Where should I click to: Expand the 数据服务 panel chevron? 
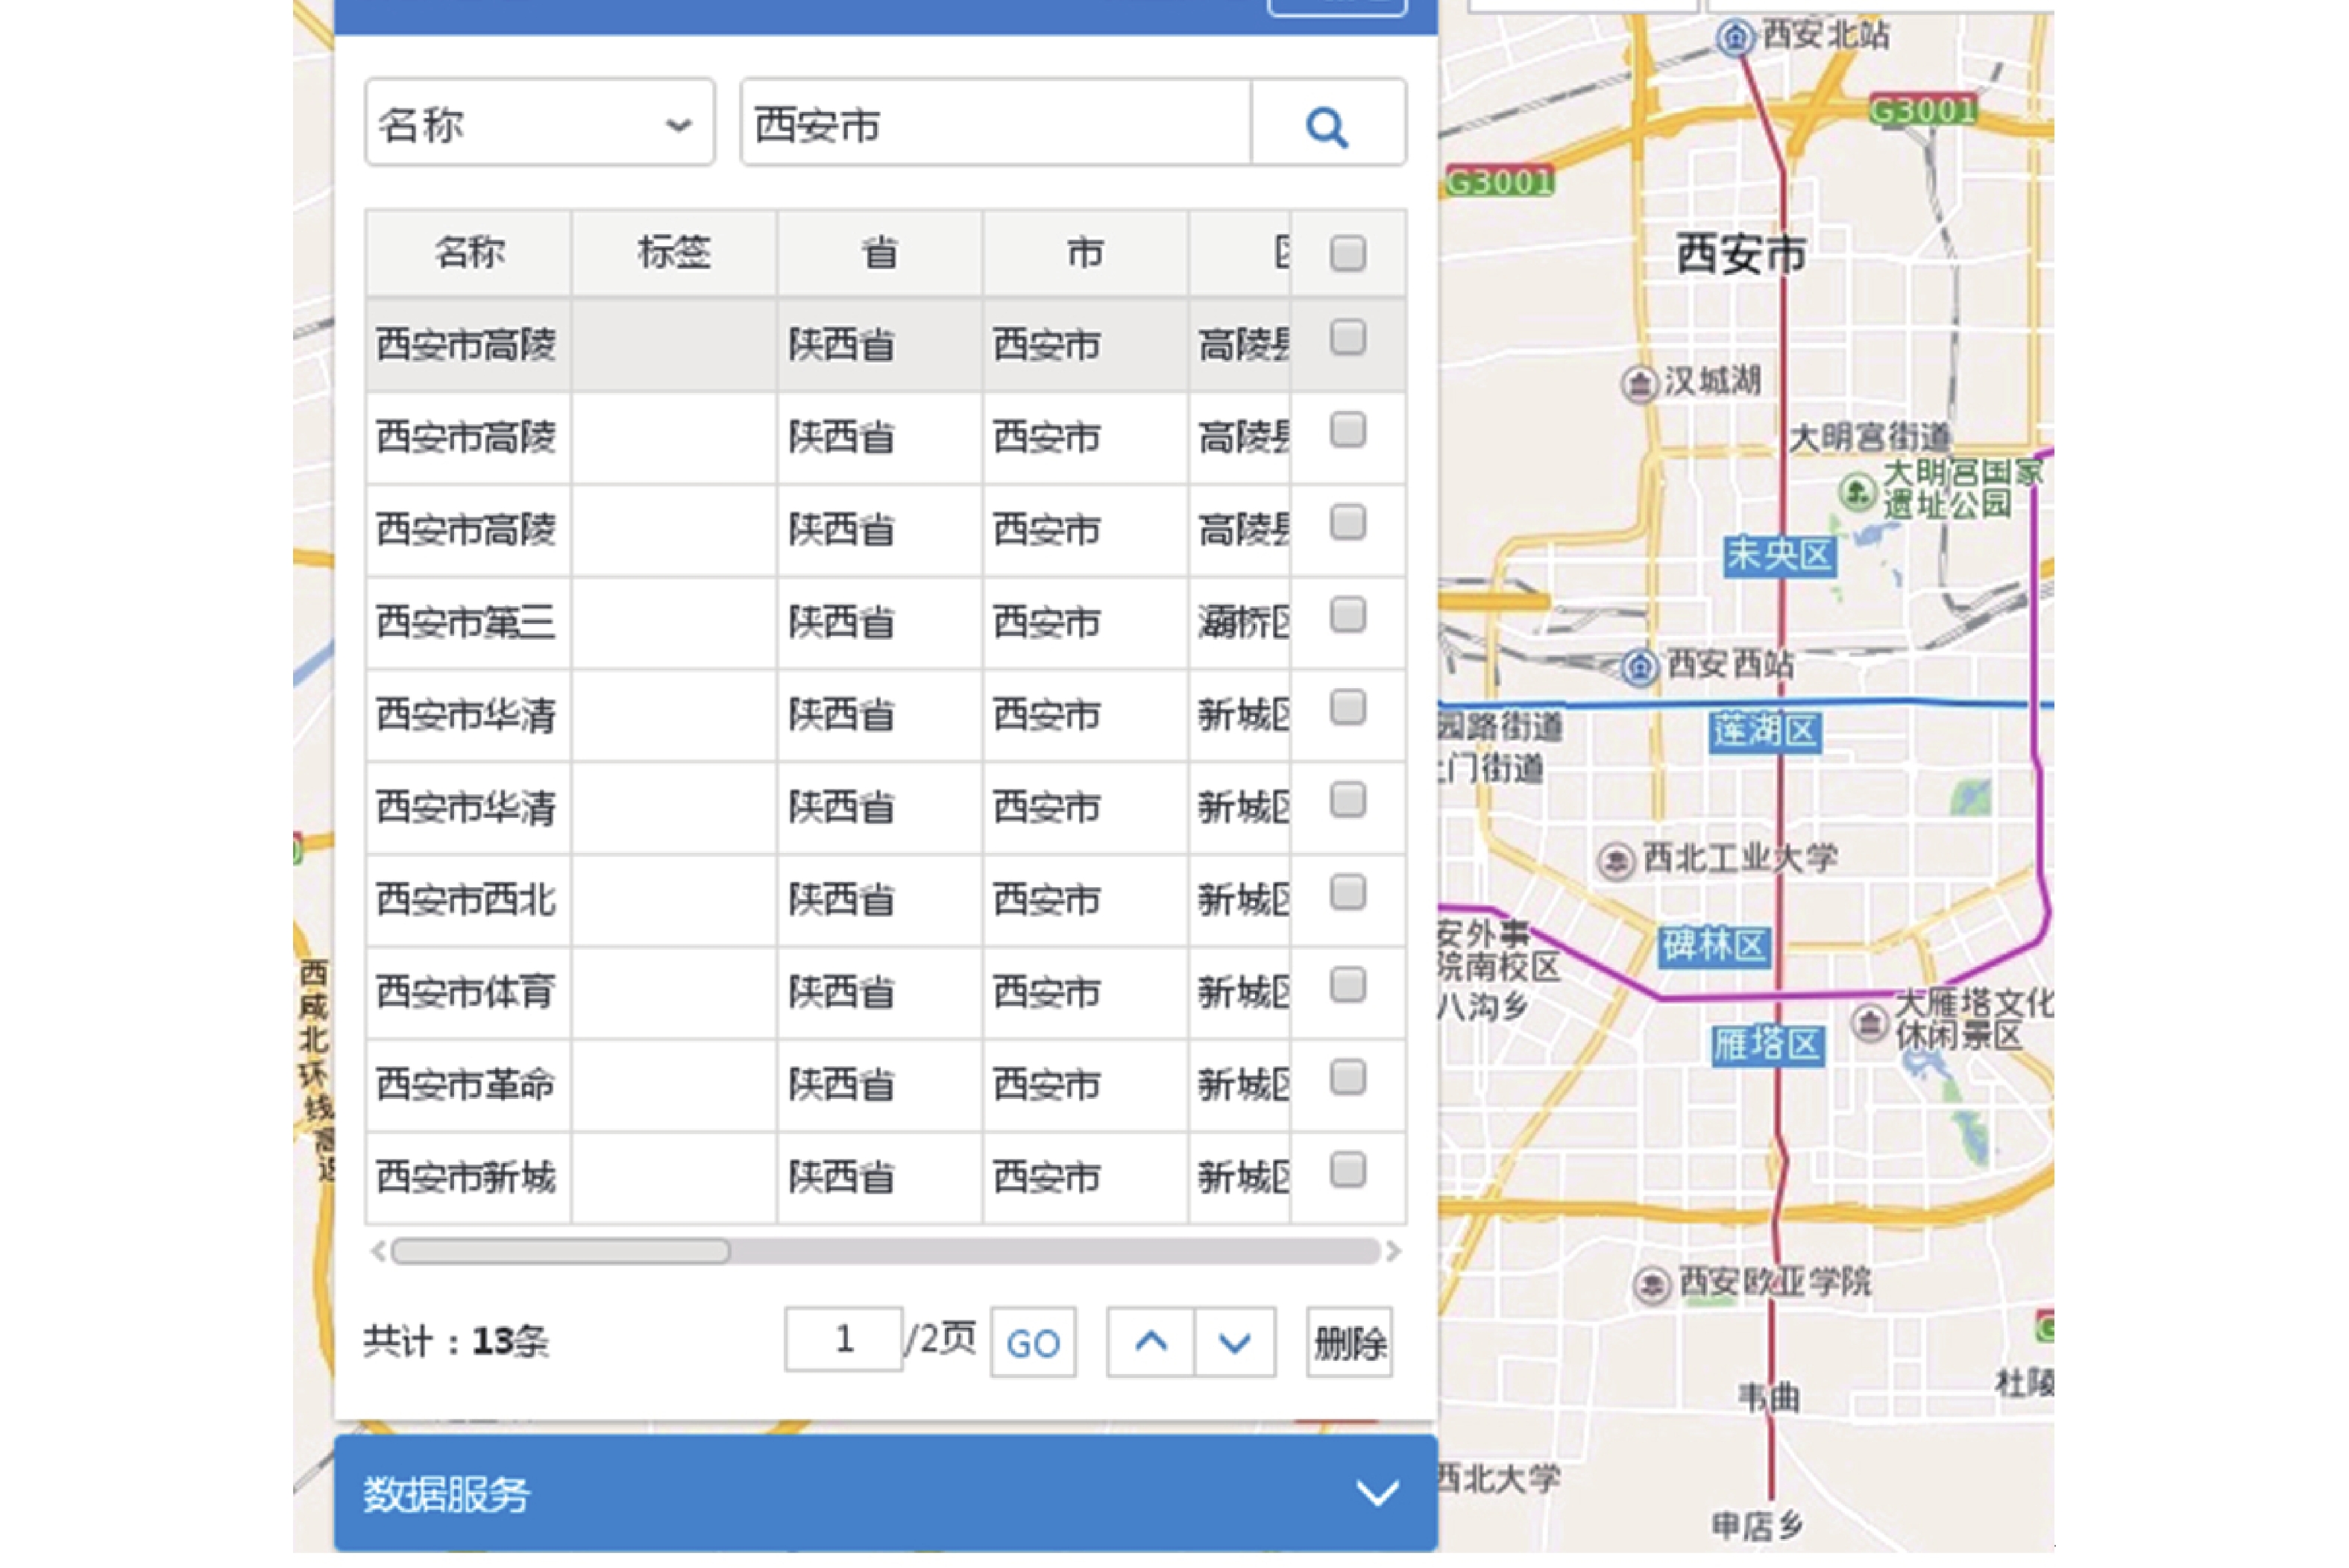(x=1377, y=1493)
